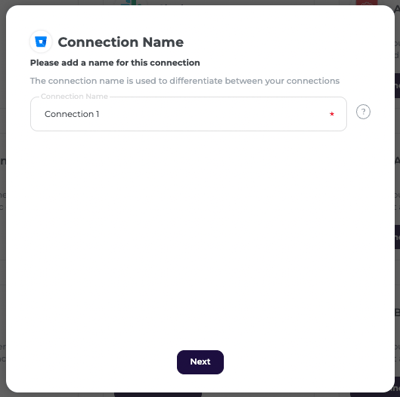Click 'Please add a name for this connection'
This screenshot has width=400, height=397.
(x=115, y=63)
